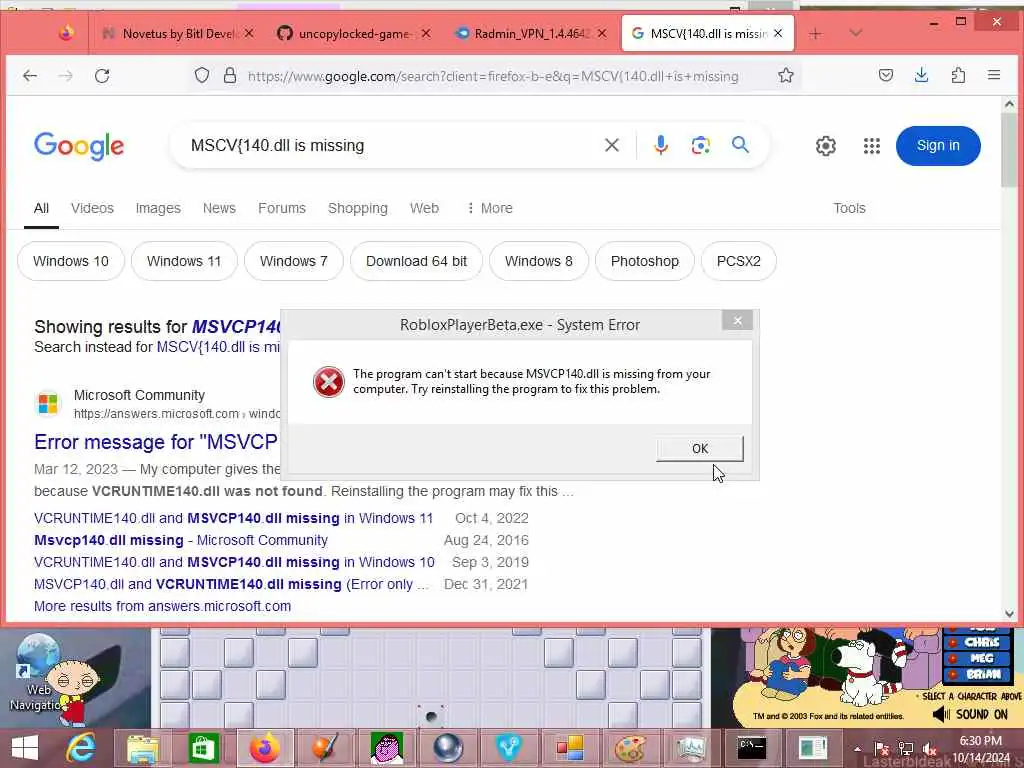1024x768 pixels.
Task: Open VCRUNTIME140.dll Windows 11 sublink
Action: pos(234,518)
